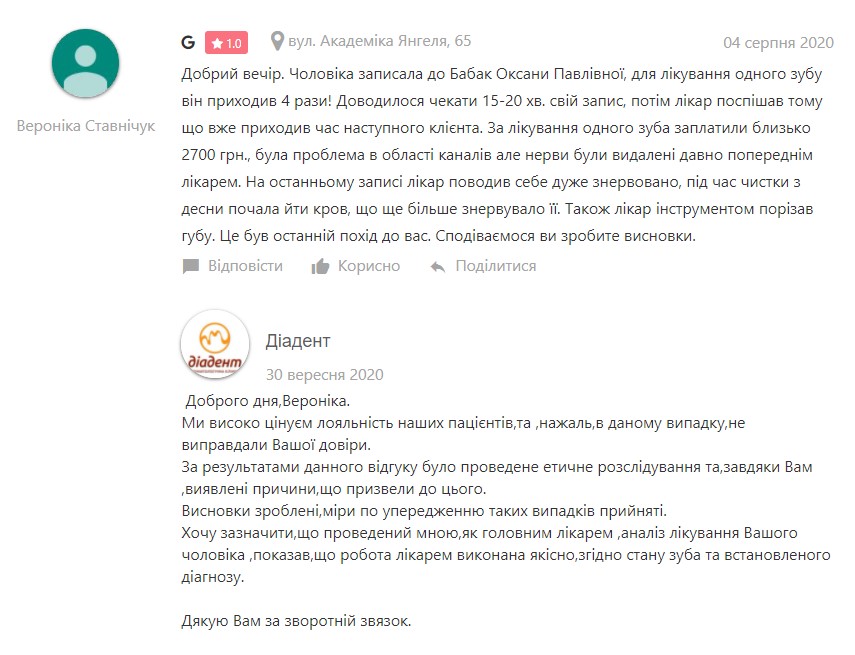Click Поділитися to share the review

[x=496, y=266]
